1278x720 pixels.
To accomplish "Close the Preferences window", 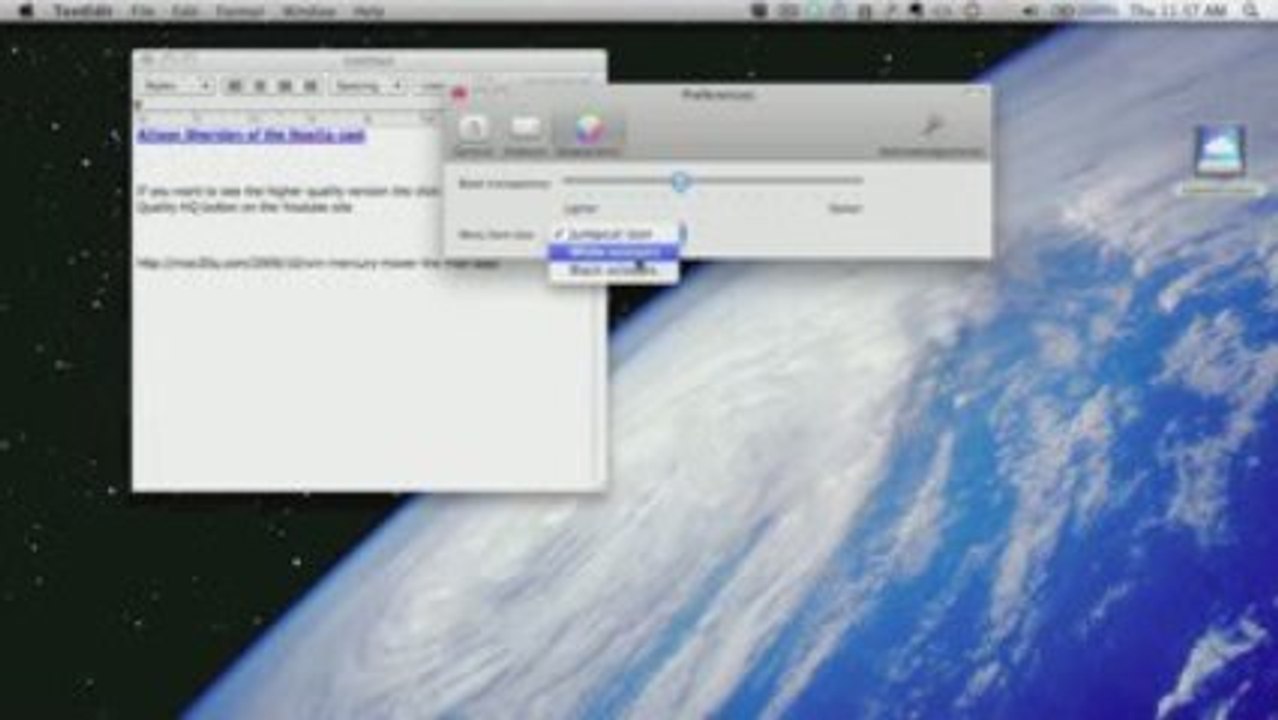I will click(x=459, y=94).
